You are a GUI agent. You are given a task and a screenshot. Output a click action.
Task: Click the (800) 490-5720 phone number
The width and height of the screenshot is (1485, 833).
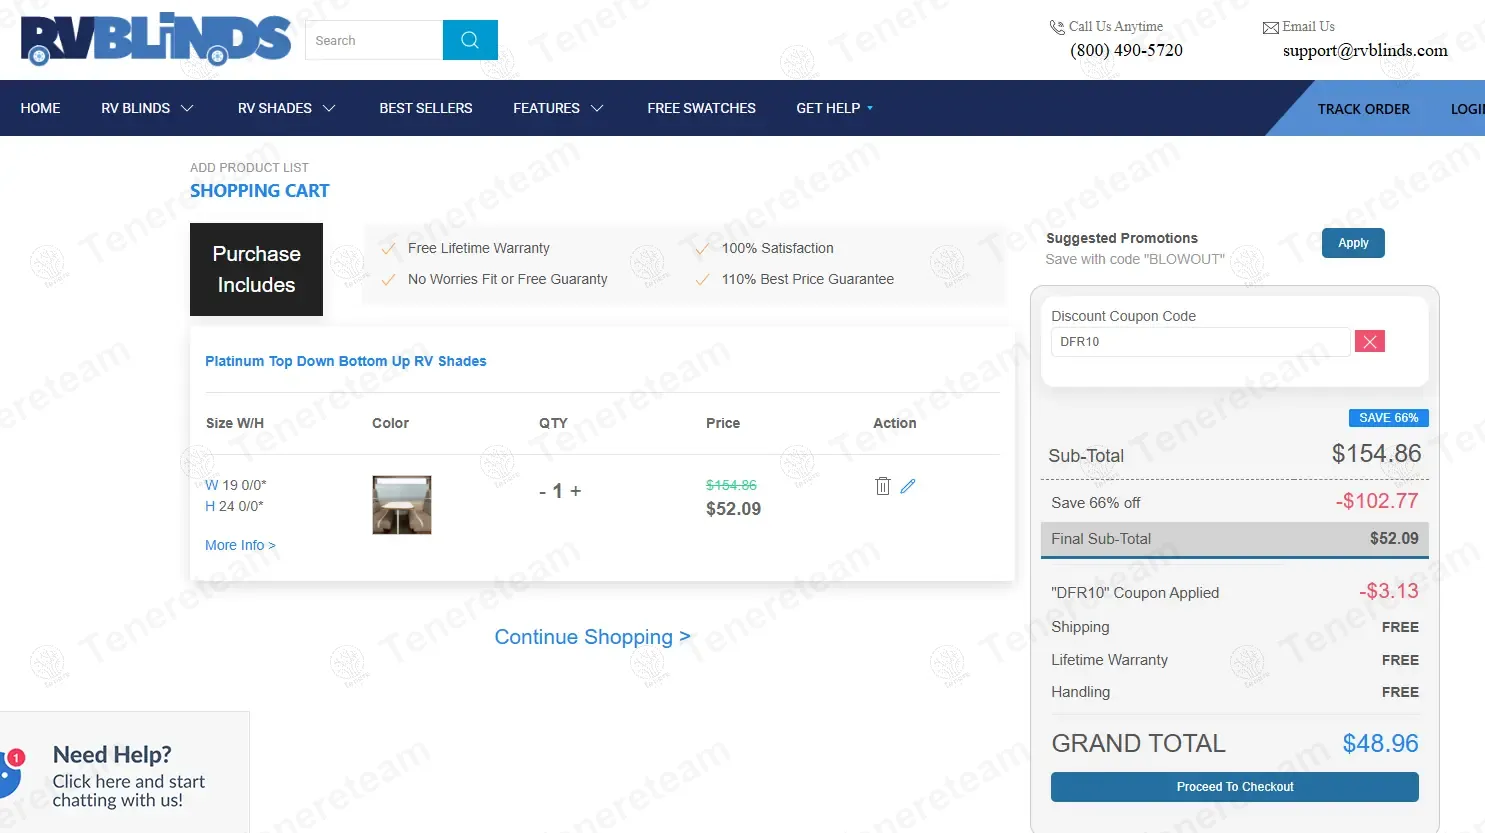click(1126, 50)
